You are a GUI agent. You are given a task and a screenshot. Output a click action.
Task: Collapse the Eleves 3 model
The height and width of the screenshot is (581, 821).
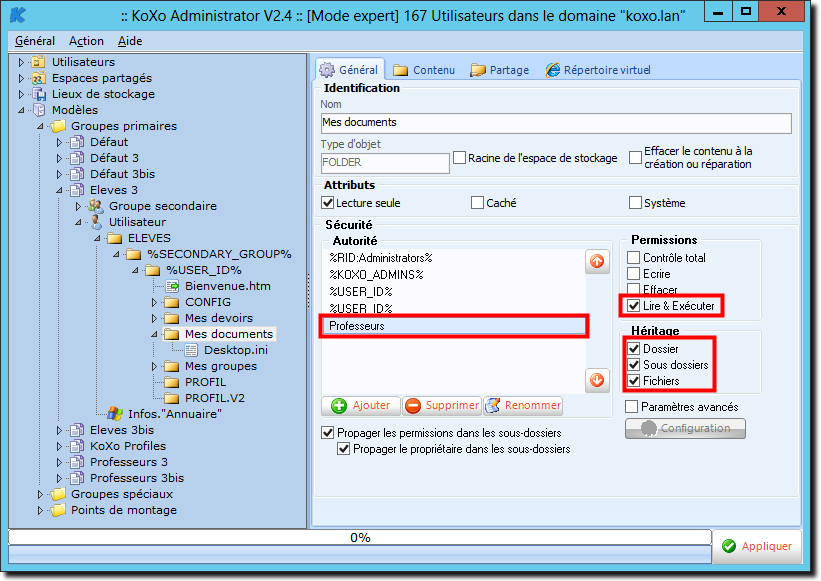click(x=59, y=190)
